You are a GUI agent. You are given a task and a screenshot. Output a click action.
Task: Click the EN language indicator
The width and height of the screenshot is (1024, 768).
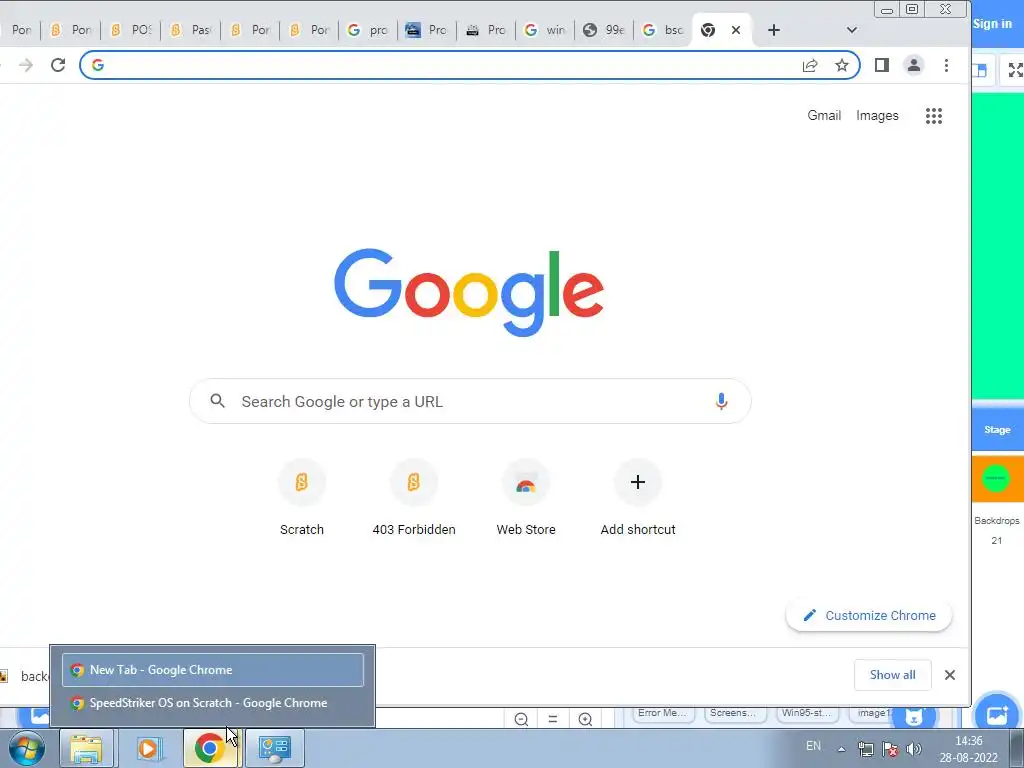pyautogui.click(x=813, y=746)
